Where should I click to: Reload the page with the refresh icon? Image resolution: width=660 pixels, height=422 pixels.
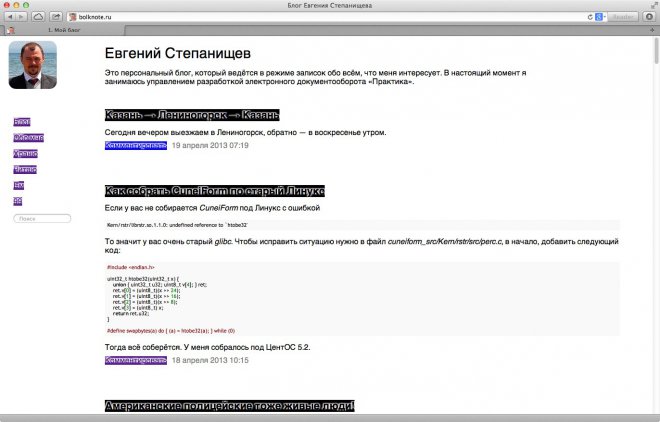tap(590, 17)
